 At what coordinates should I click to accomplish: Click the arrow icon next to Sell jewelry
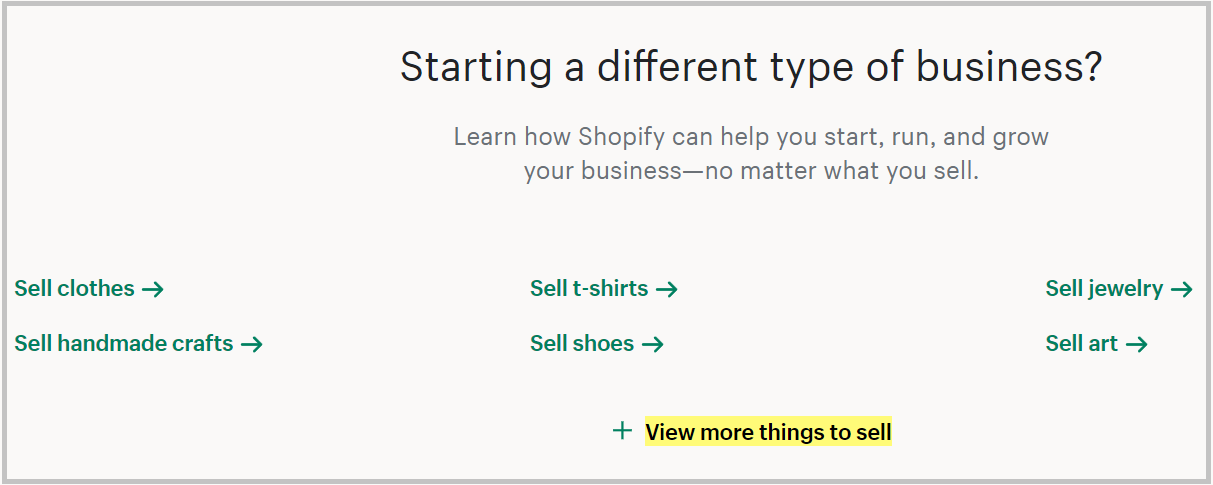tap(1182, 290)
